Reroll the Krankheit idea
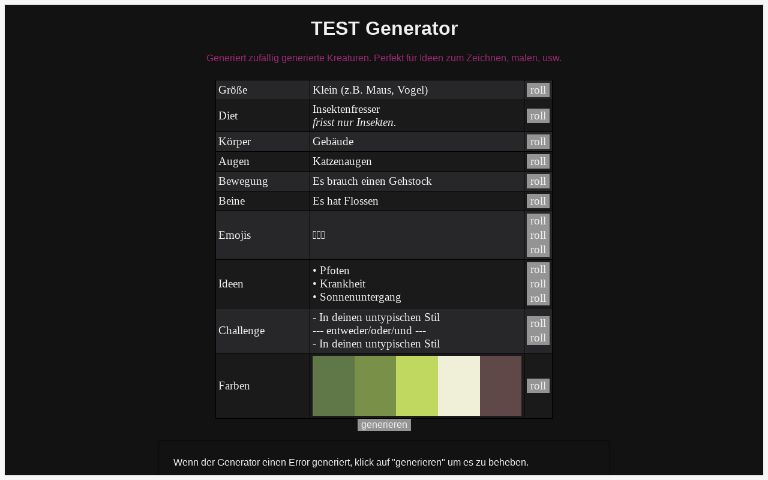This screenshot has width=768, height=480. point(538,284)
